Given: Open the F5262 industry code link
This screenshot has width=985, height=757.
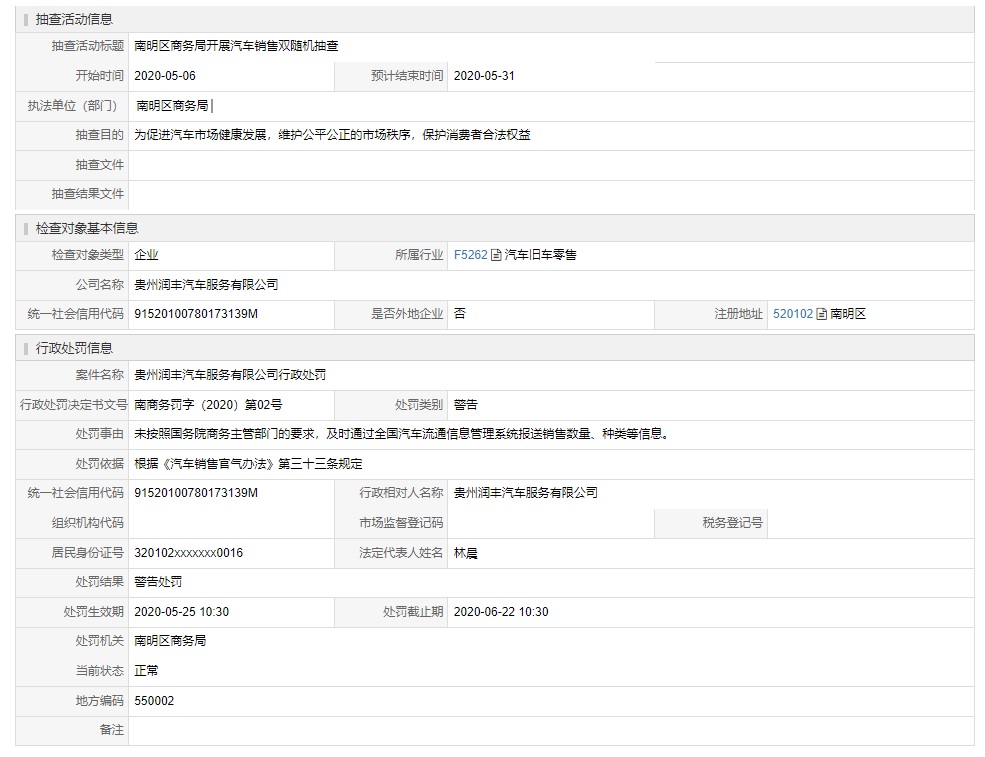Looking at the screenshot, I should click(x=470, y=256).
